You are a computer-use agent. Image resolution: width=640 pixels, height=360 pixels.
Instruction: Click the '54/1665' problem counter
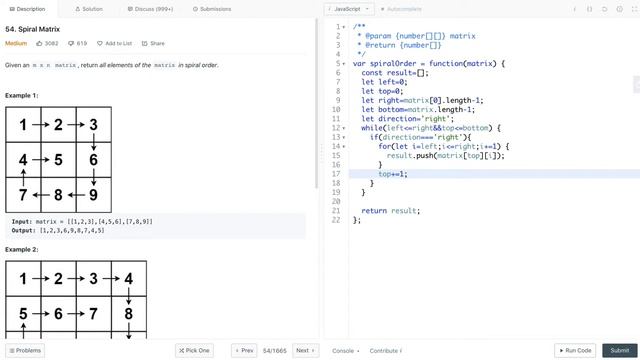point(275,351)
